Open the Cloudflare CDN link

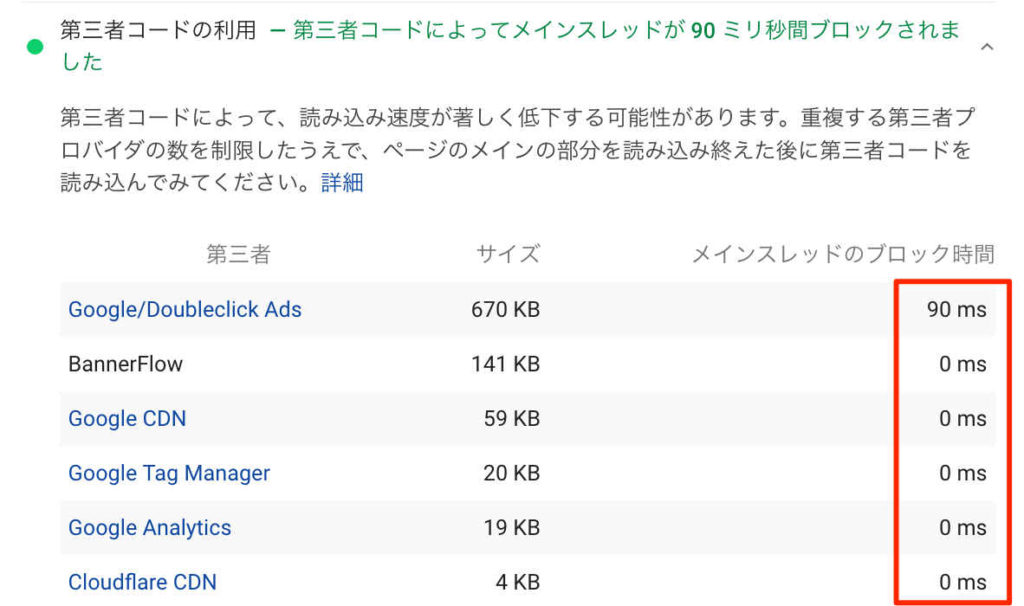pyautogui.click(x=142, y=582)
